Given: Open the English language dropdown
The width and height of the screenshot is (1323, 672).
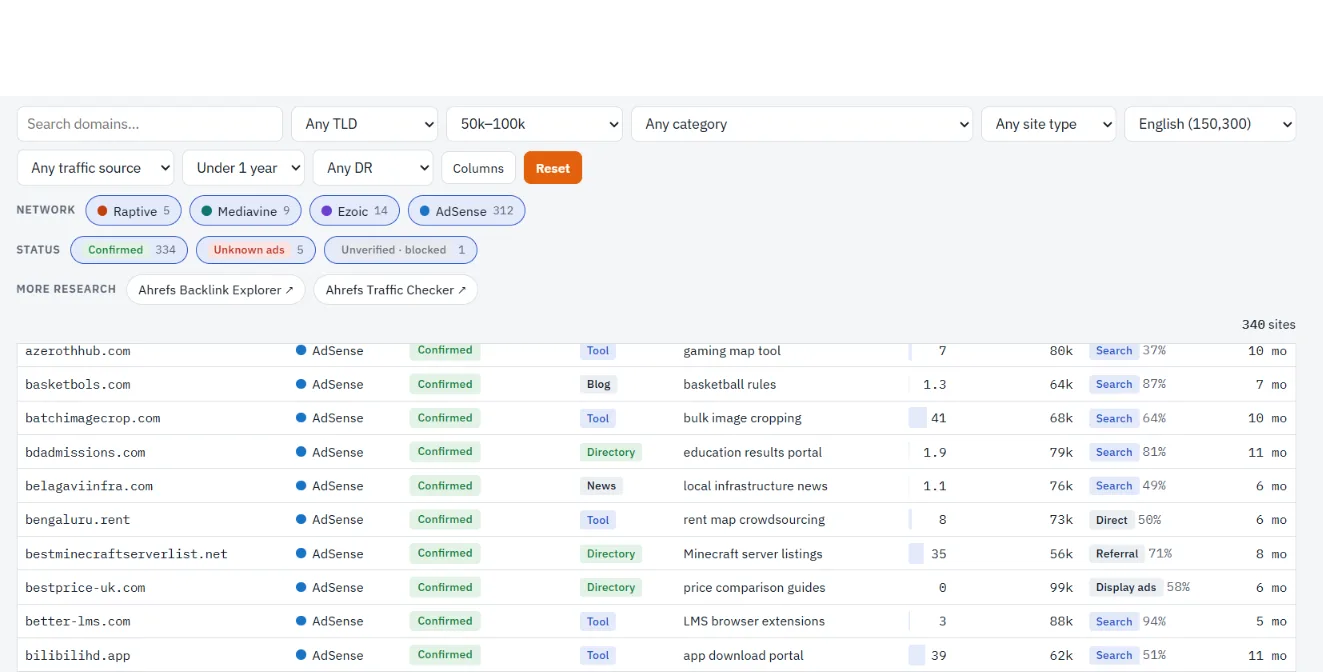Looking at the screenshot, I should coord(1210,124).
